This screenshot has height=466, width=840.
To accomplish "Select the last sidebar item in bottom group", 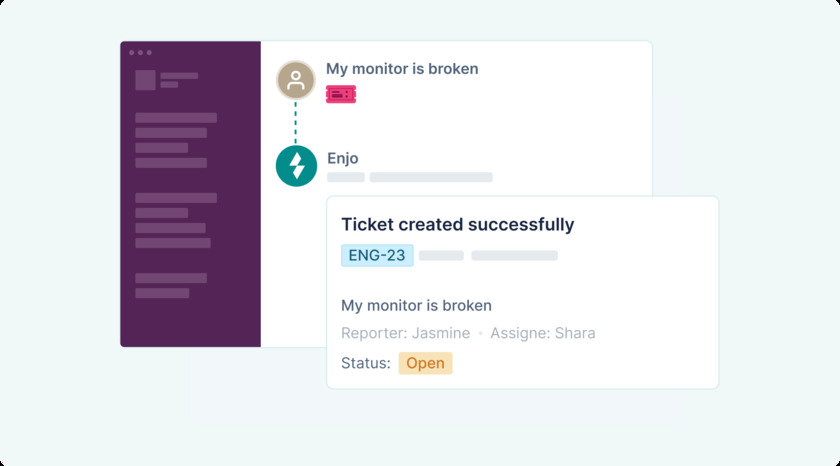I will tap(162, 293).
